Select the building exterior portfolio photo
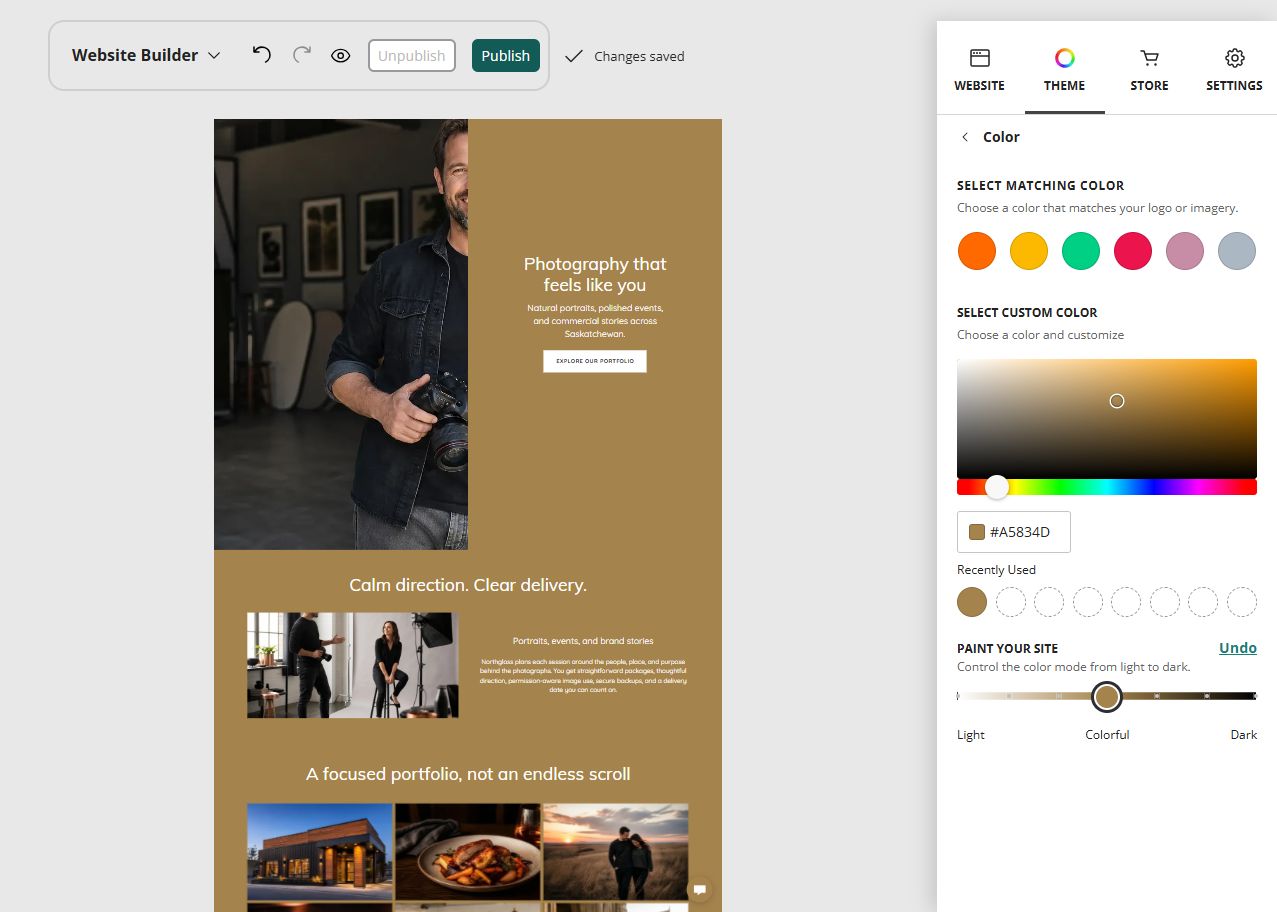Viewport: 1277px width, 912px height. coord(320,852)
